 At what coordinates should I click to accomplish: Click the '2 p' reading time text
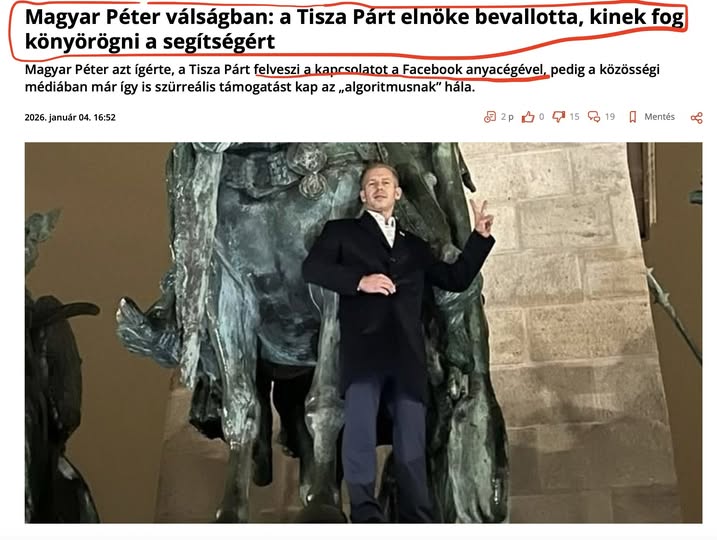coord(507,117)
